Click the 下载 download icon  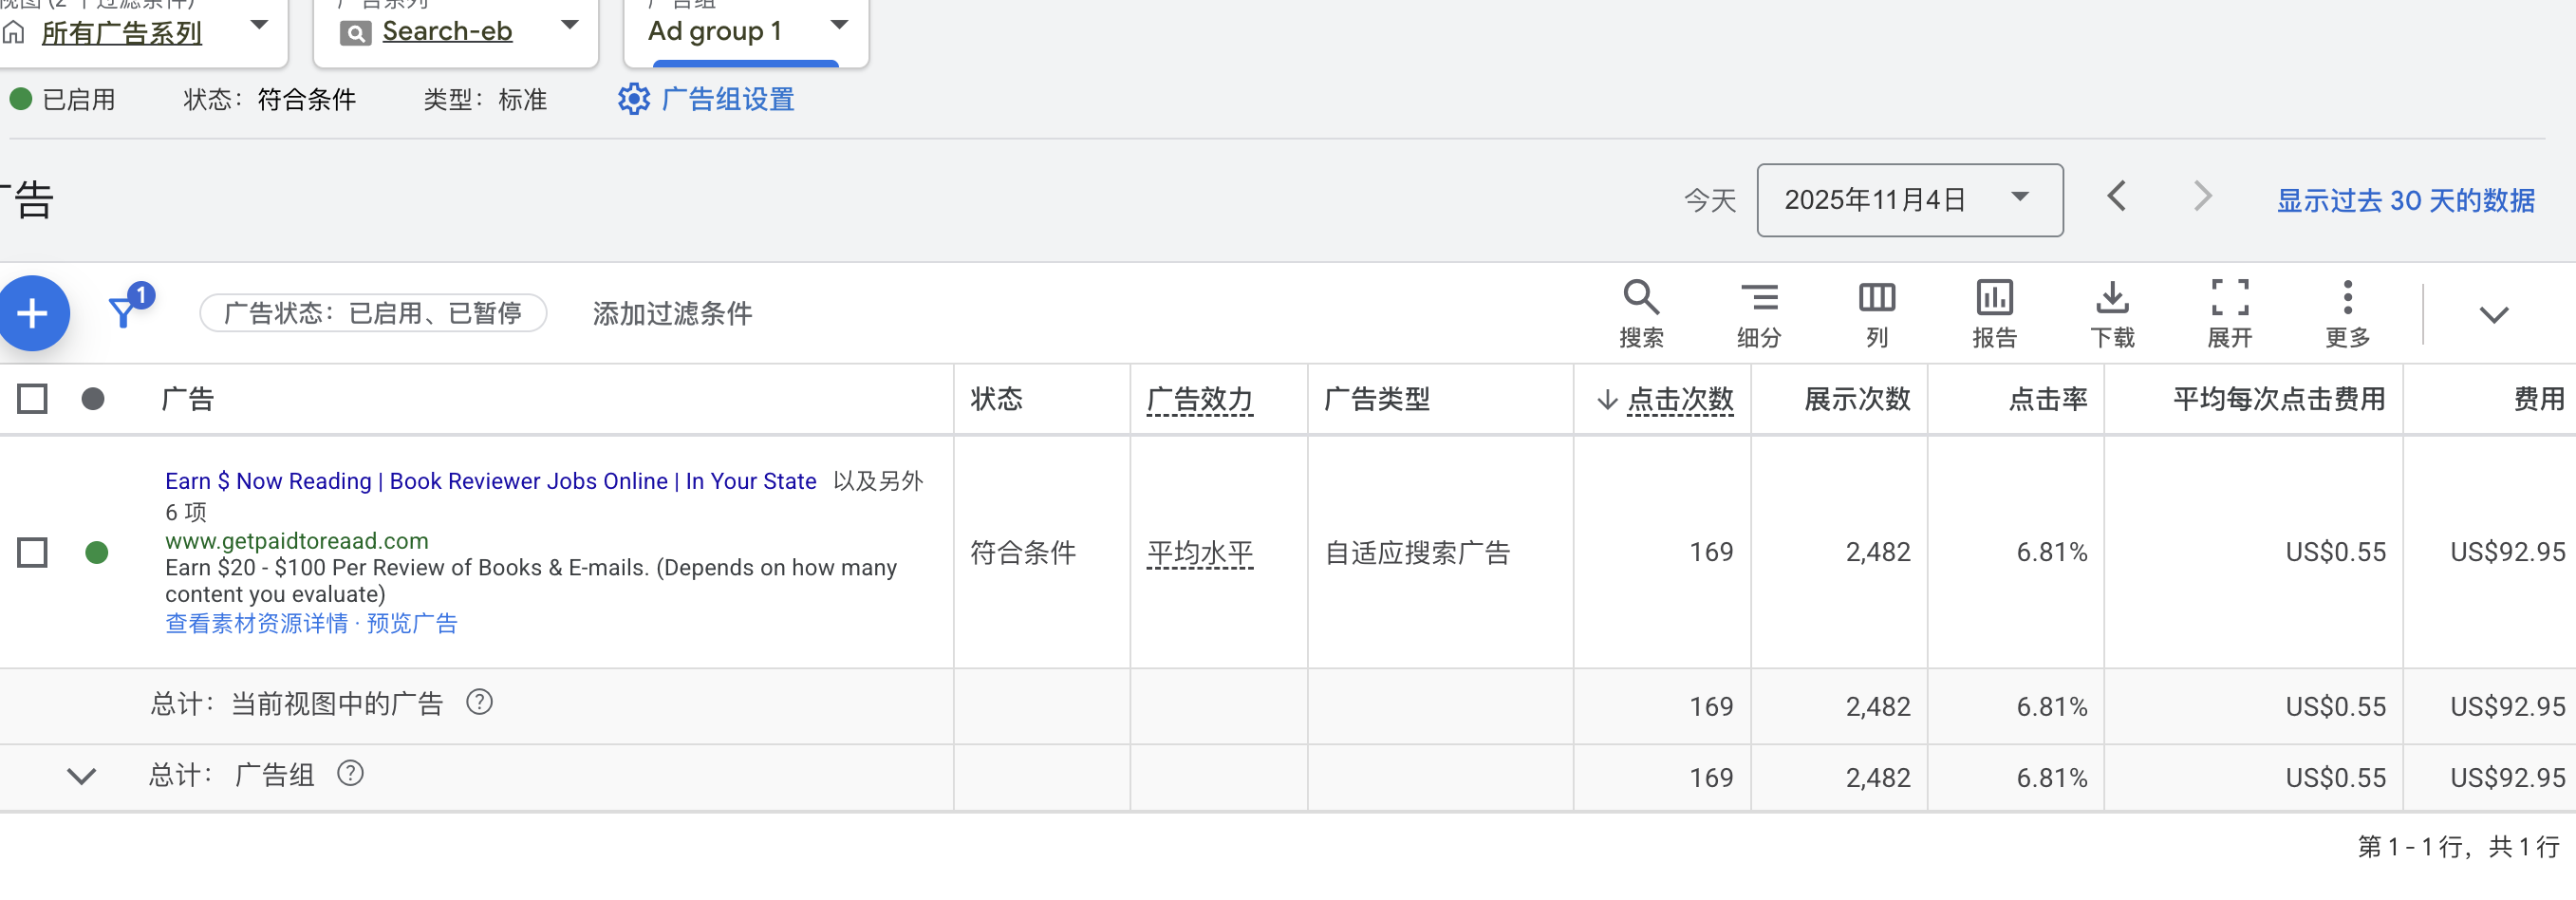[2113, 312]
